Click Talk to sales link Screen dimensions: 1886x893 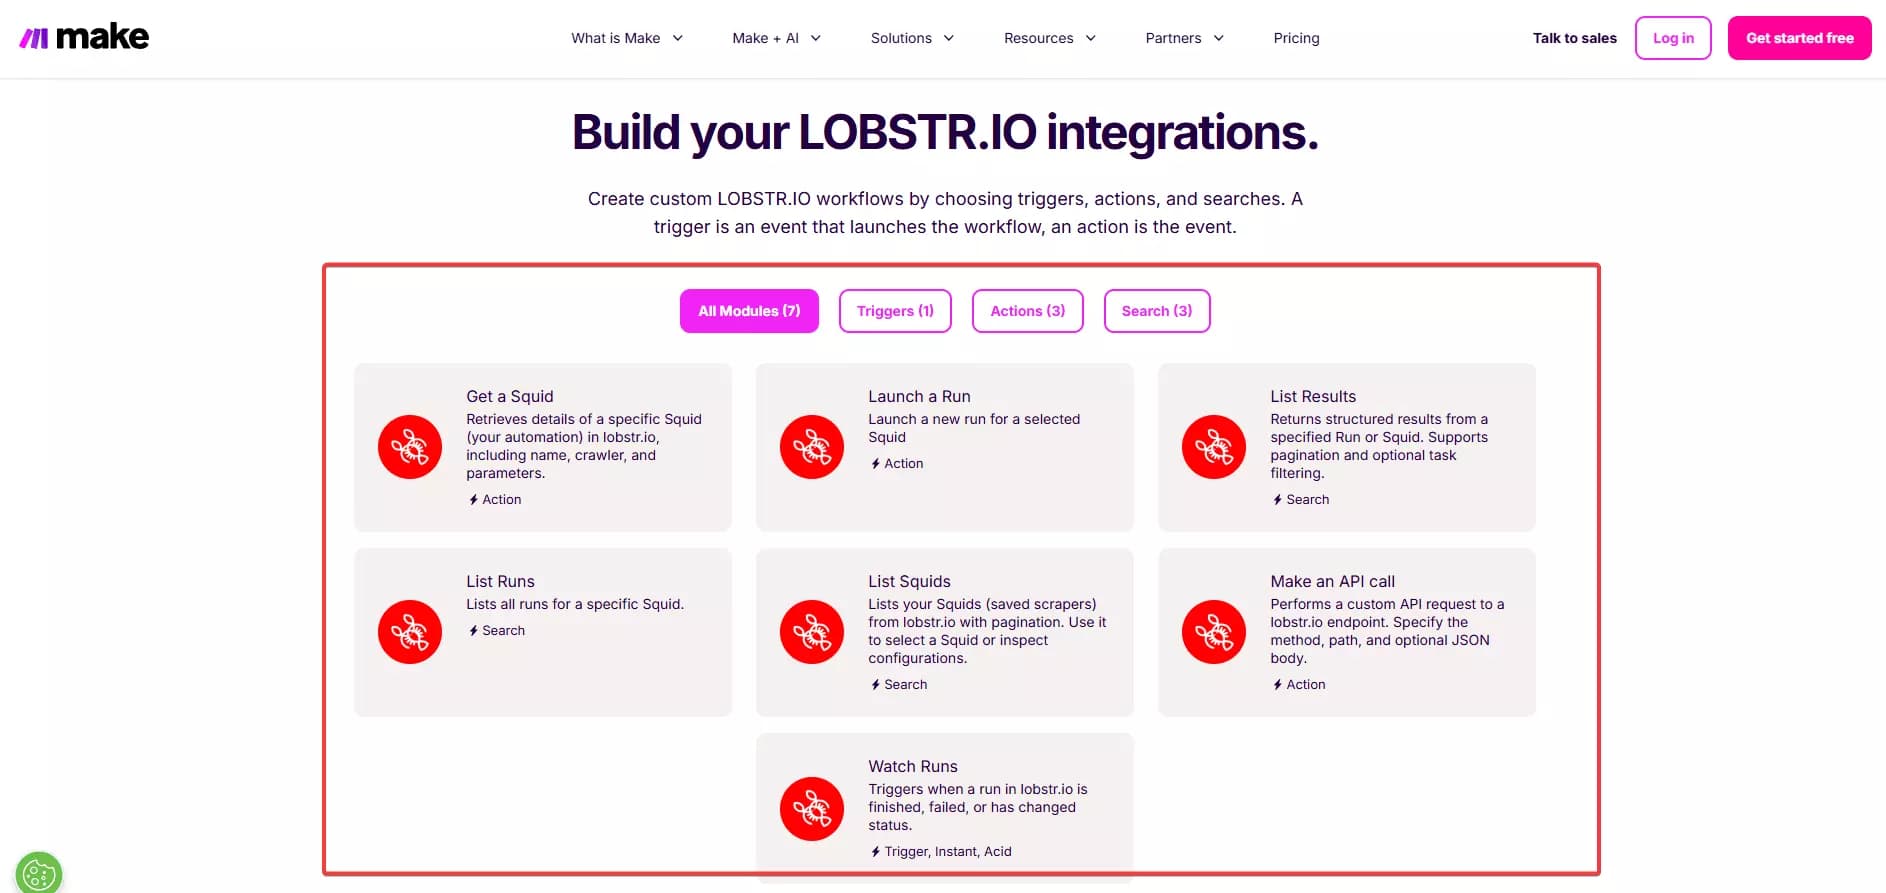1574,38
